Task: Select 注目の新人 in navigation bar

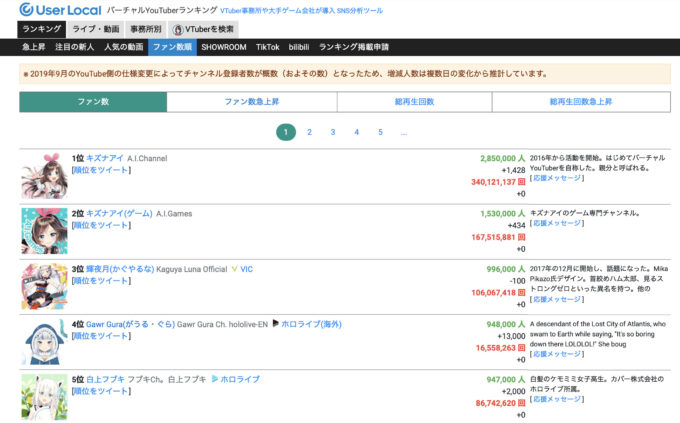Action: pyautogui.click(x=75, y=47)
